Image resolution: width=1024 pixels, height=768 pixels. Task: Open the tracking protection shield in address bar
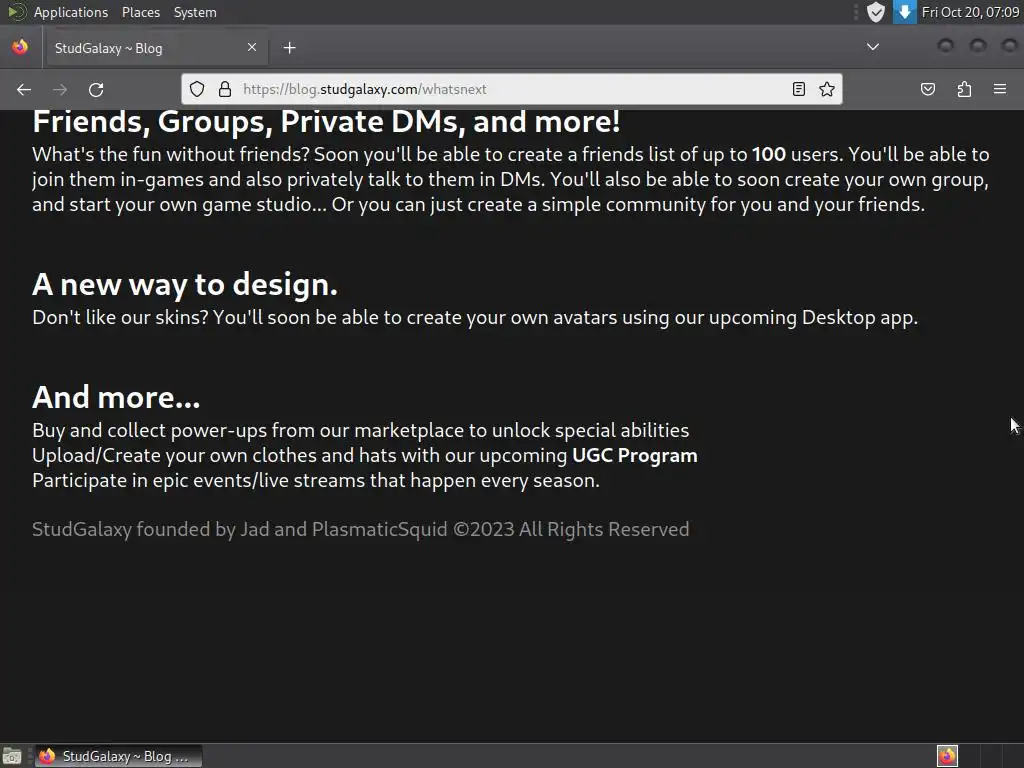coord(197,89)
